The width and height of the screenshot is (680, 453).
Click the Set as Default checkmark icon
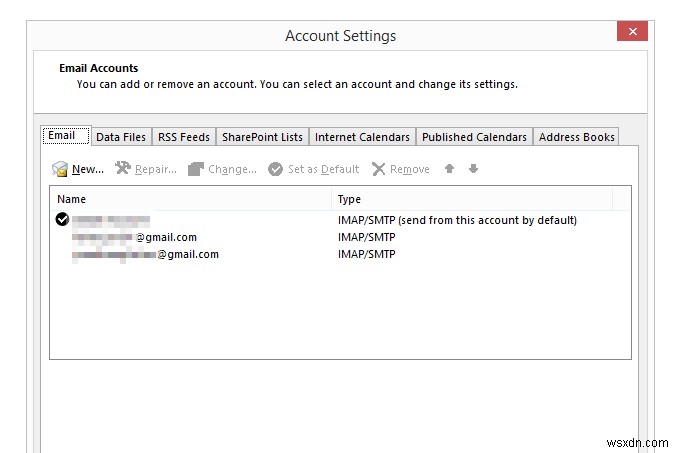pos(276,169)
